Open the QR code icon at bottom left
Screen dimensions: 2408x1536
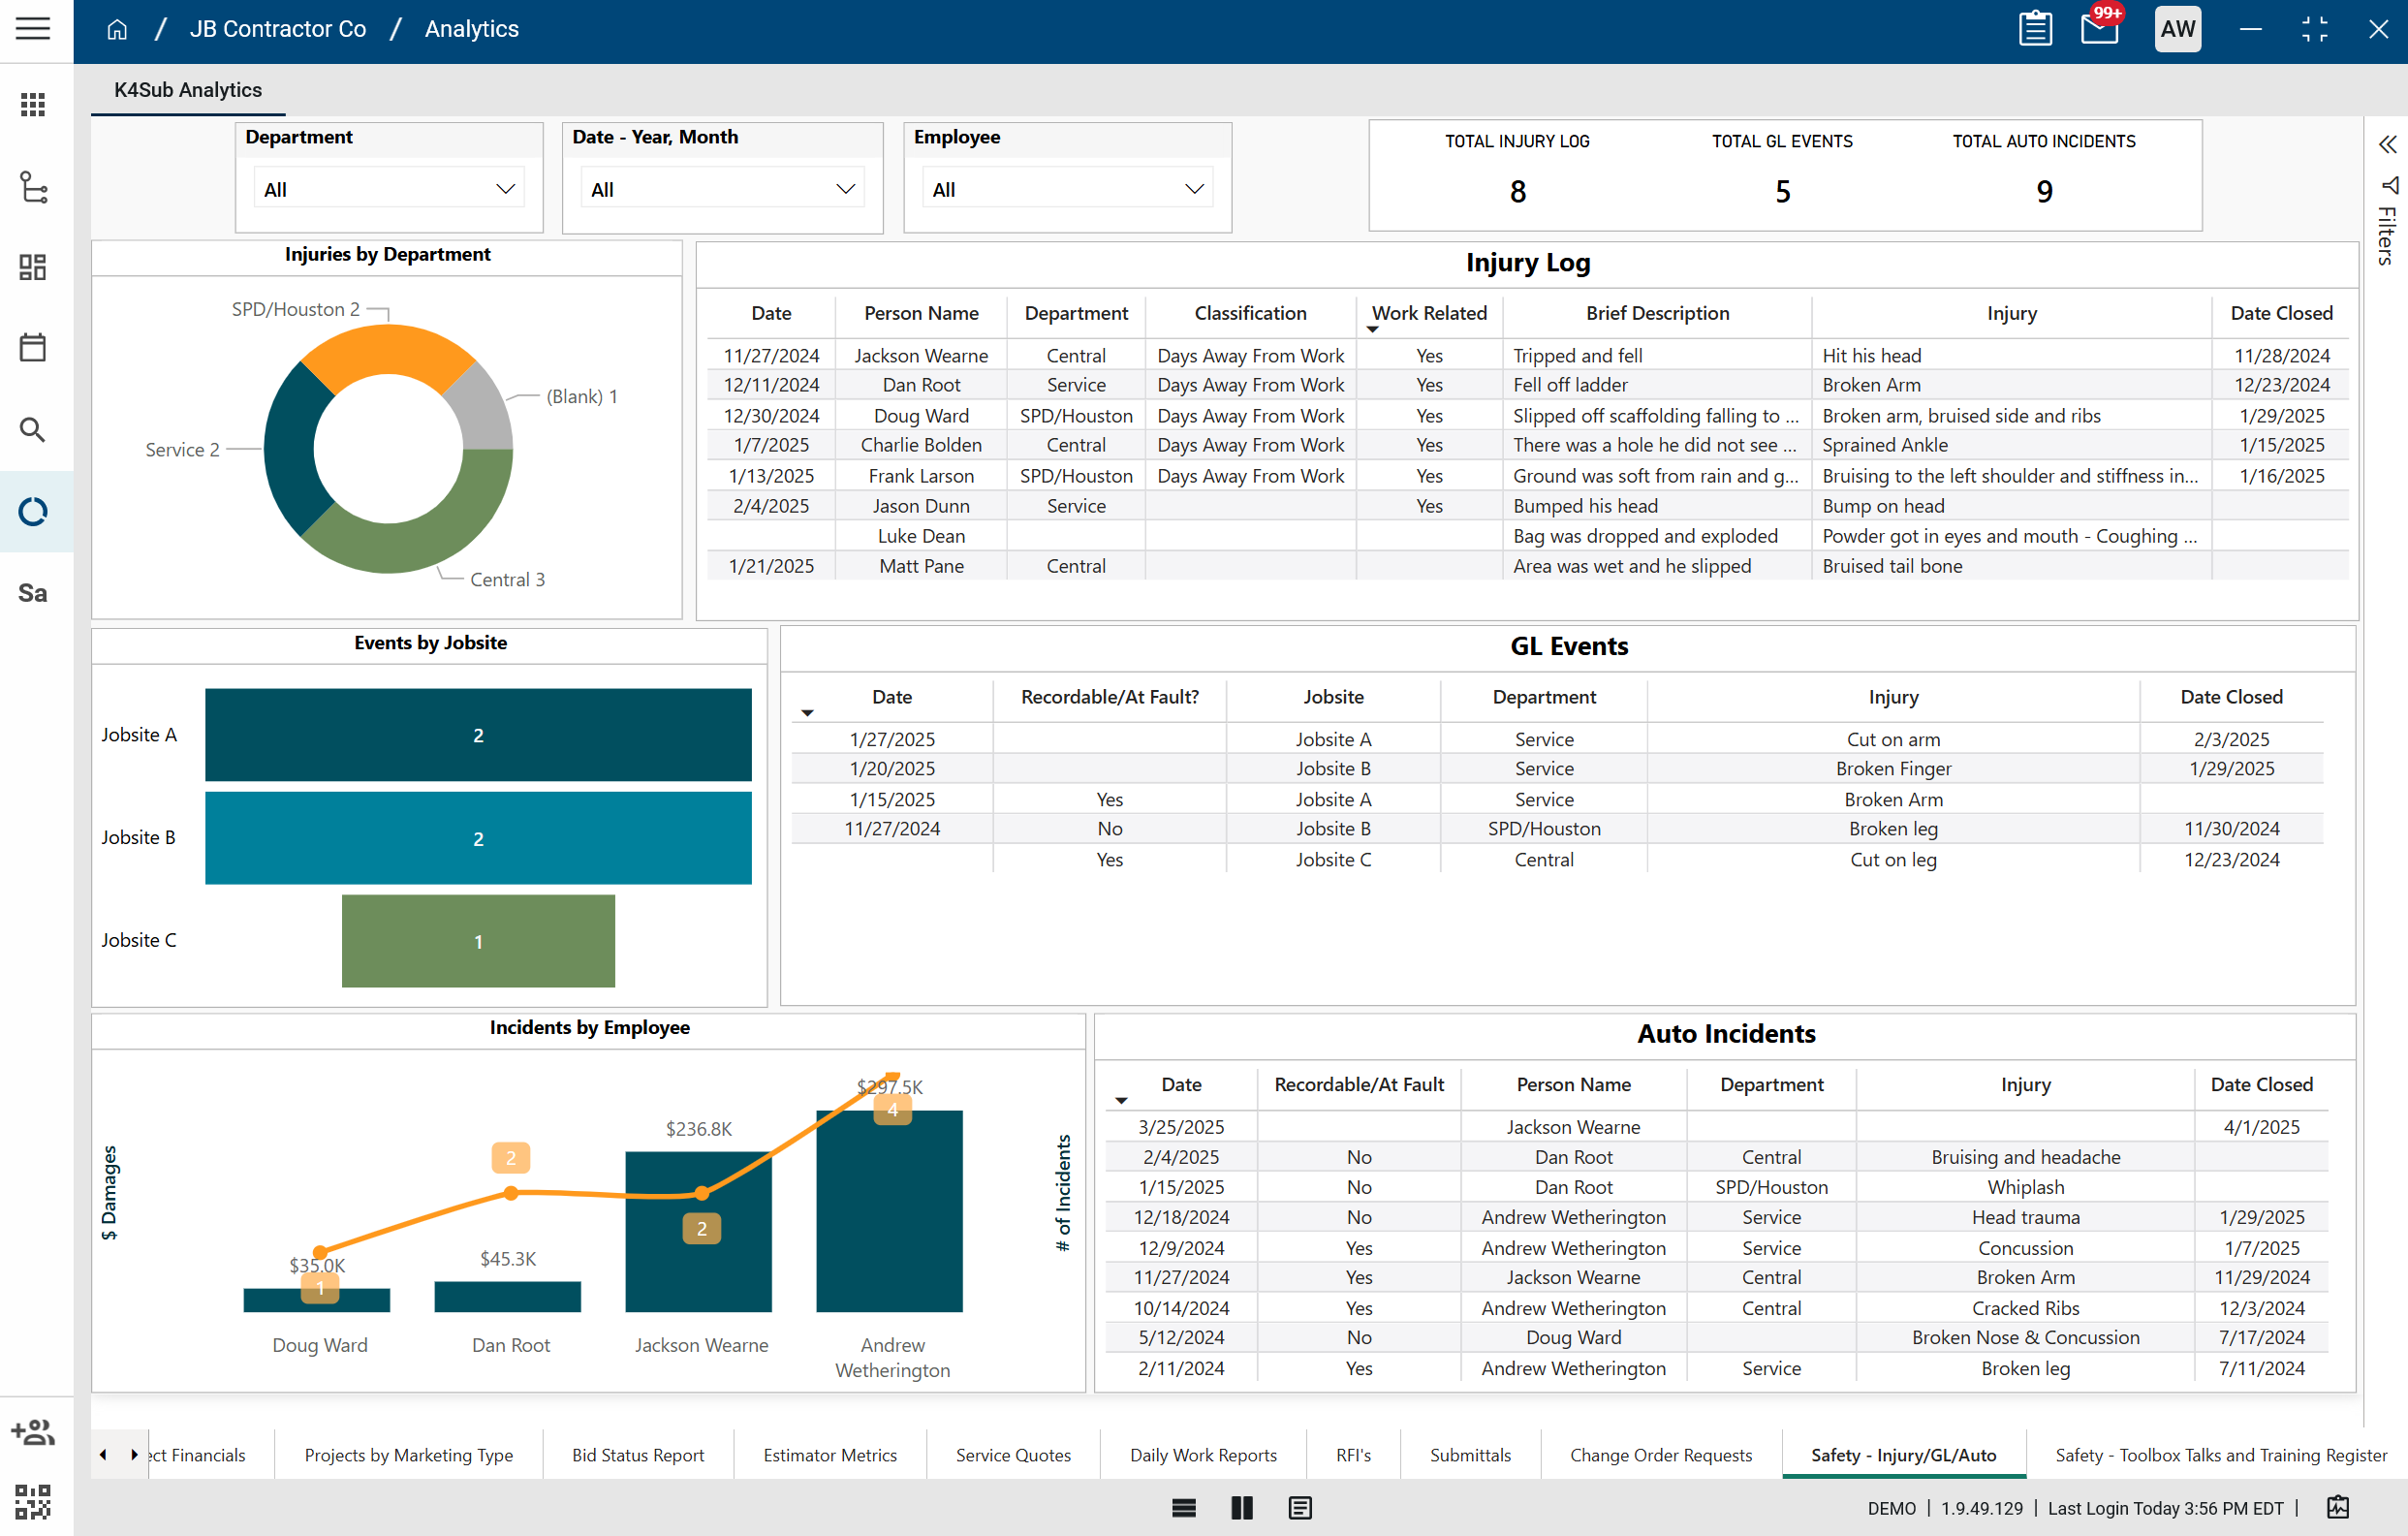click(x=32, y=1501)
